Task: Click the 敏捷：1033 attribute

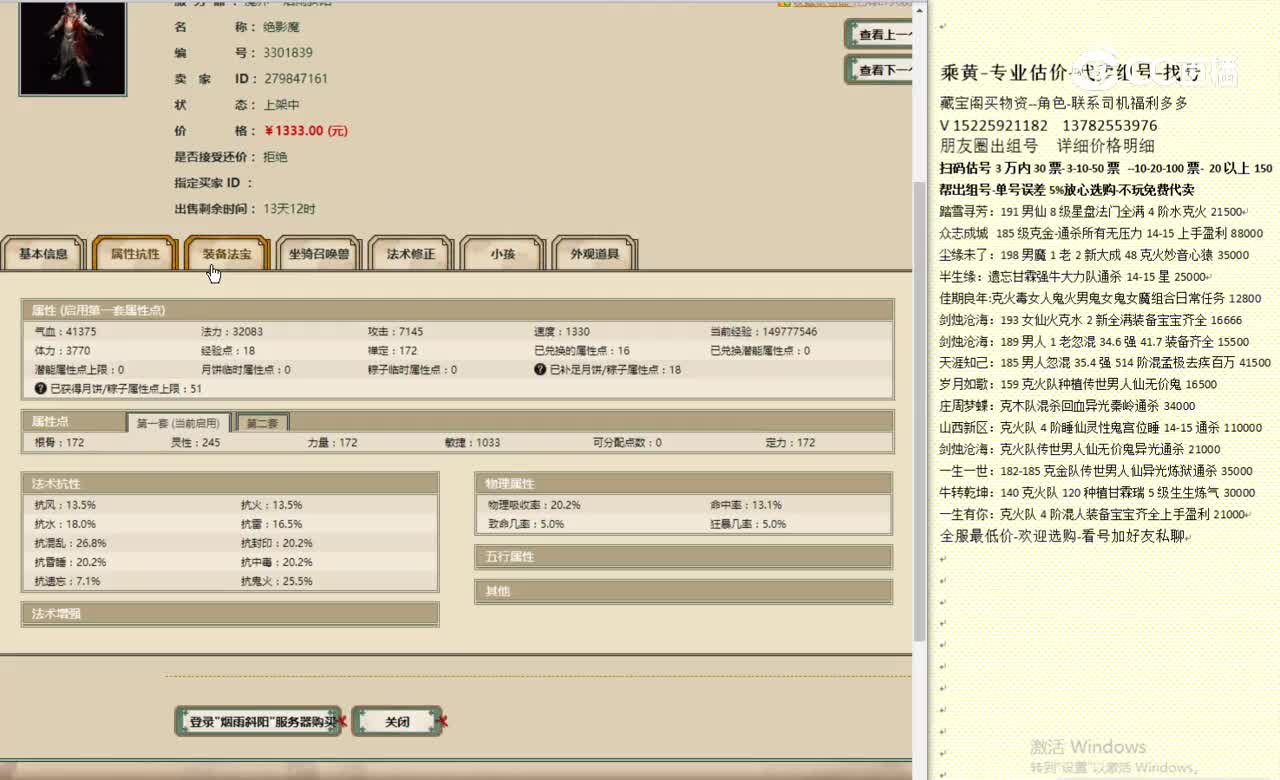Action: [473, 442]
